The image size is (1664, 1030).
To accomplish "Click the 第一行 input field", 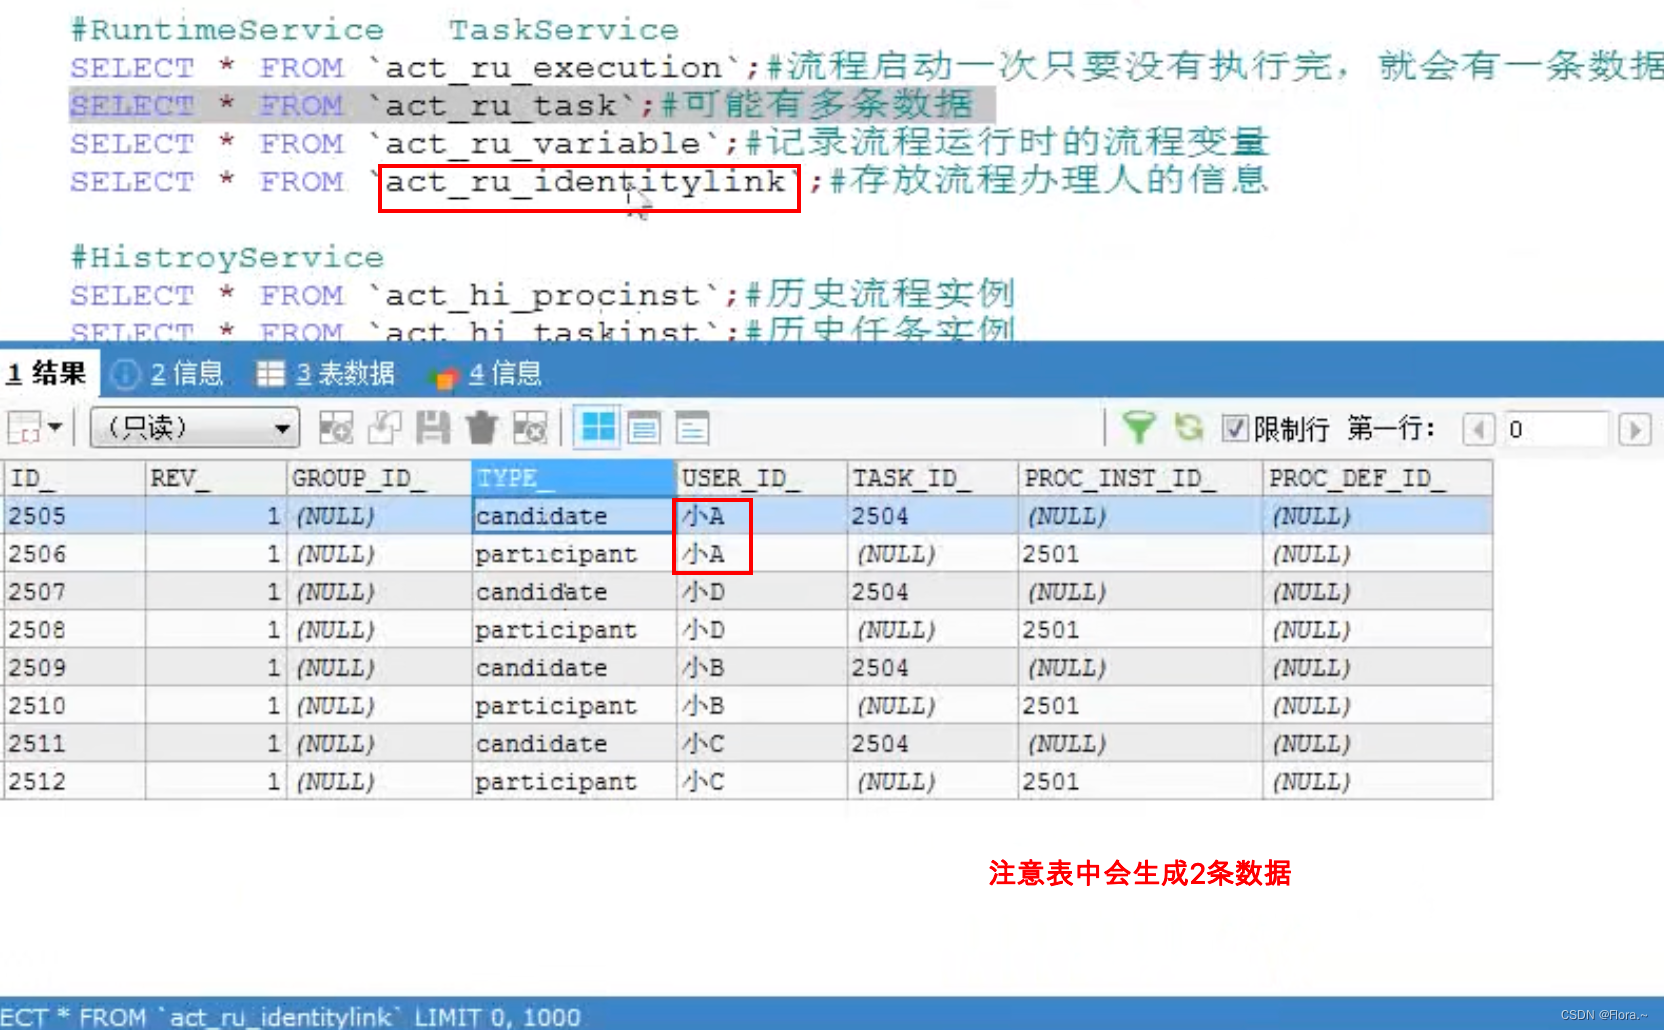I will pos(1557,430).
